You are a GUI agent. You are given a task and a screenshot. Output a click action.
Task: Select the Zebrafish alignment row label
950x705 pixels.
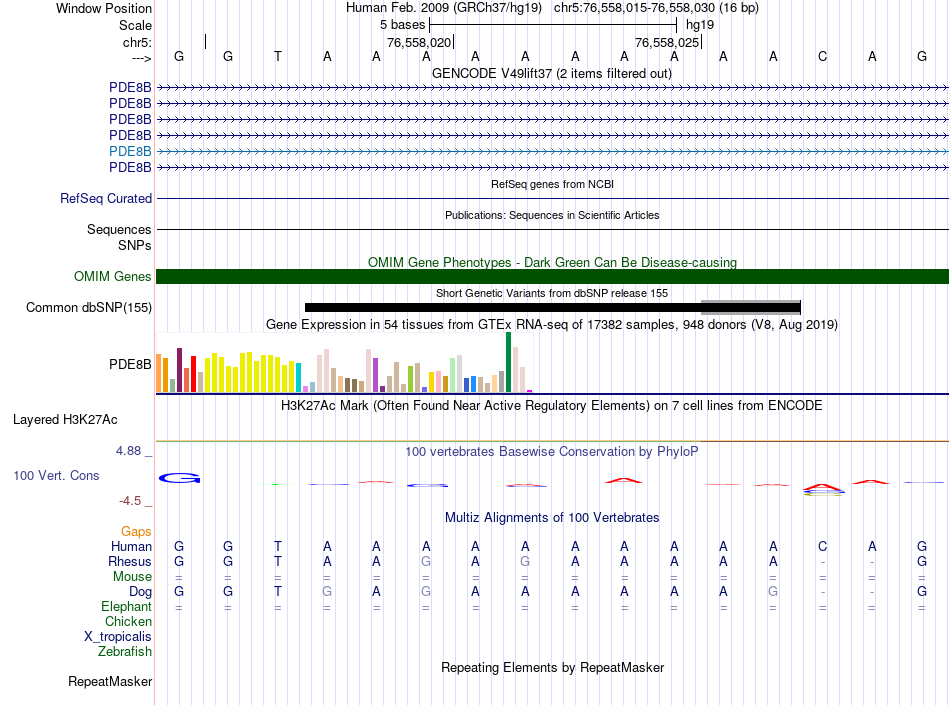125,652
